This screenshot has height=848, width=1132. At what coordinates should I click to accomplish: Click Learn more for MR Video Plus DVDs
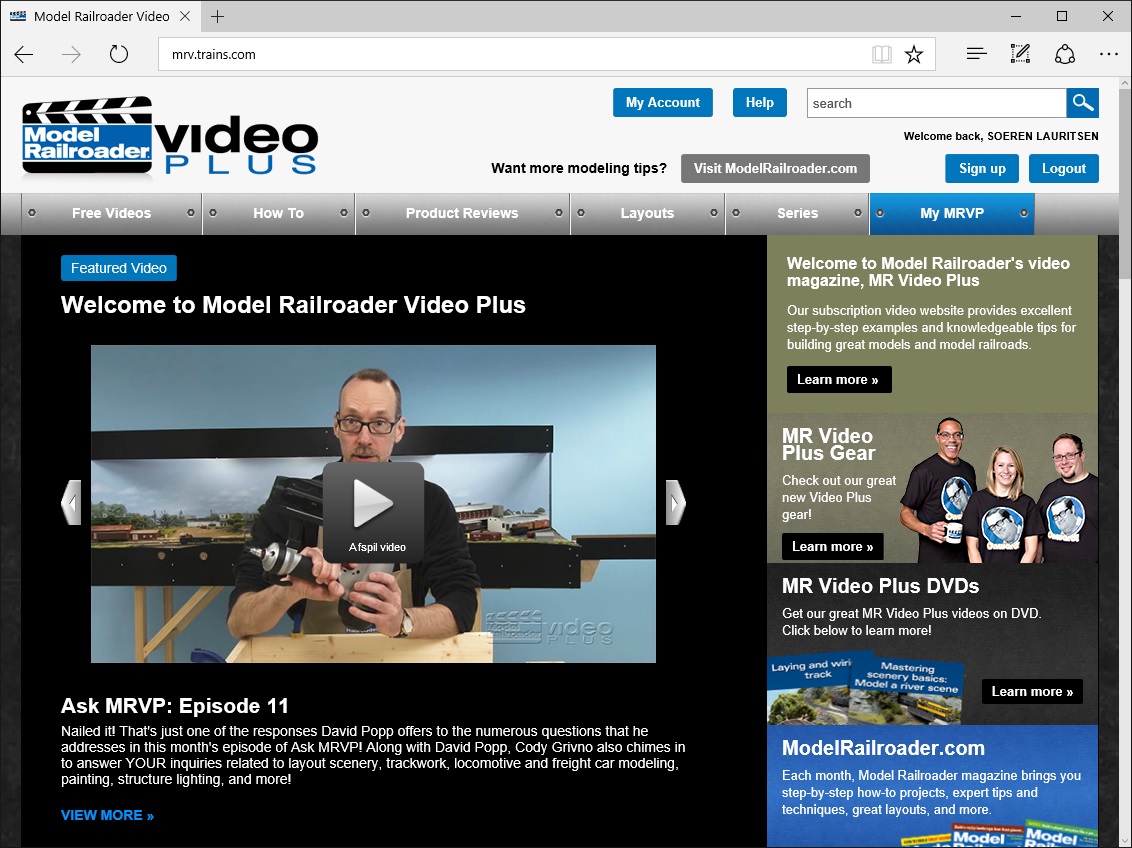pyautogui.click(x=1032, y=691)
